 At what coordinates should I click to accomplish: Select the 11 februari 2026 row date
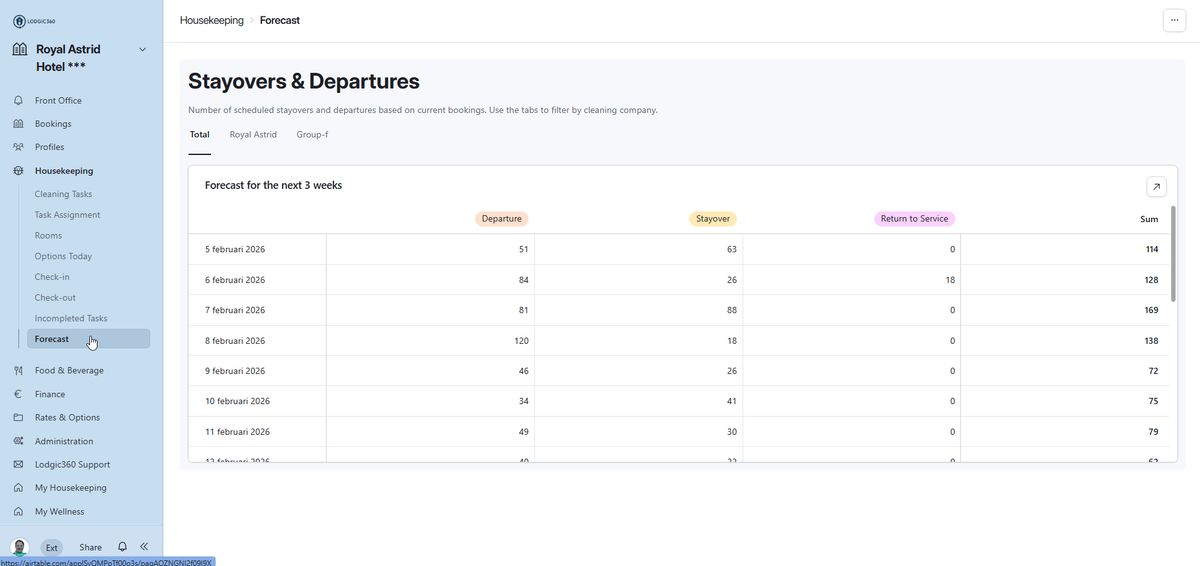coord(237,432)
